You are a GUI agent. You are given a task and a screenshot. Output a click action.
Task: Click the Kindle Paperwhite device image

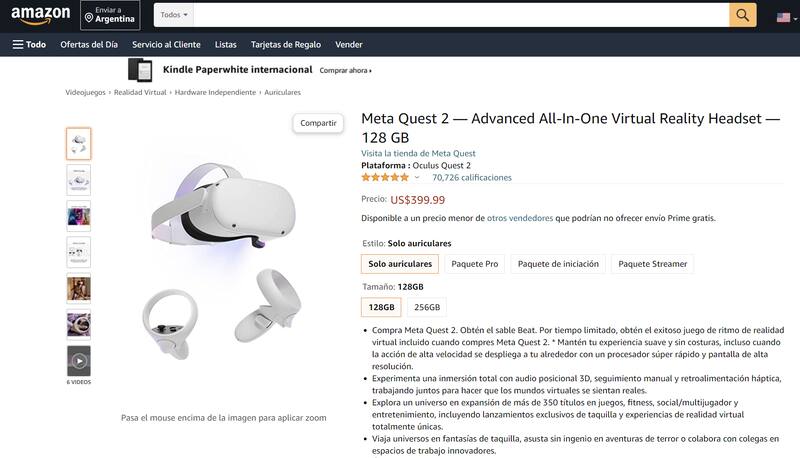click(x=140, y=70)
